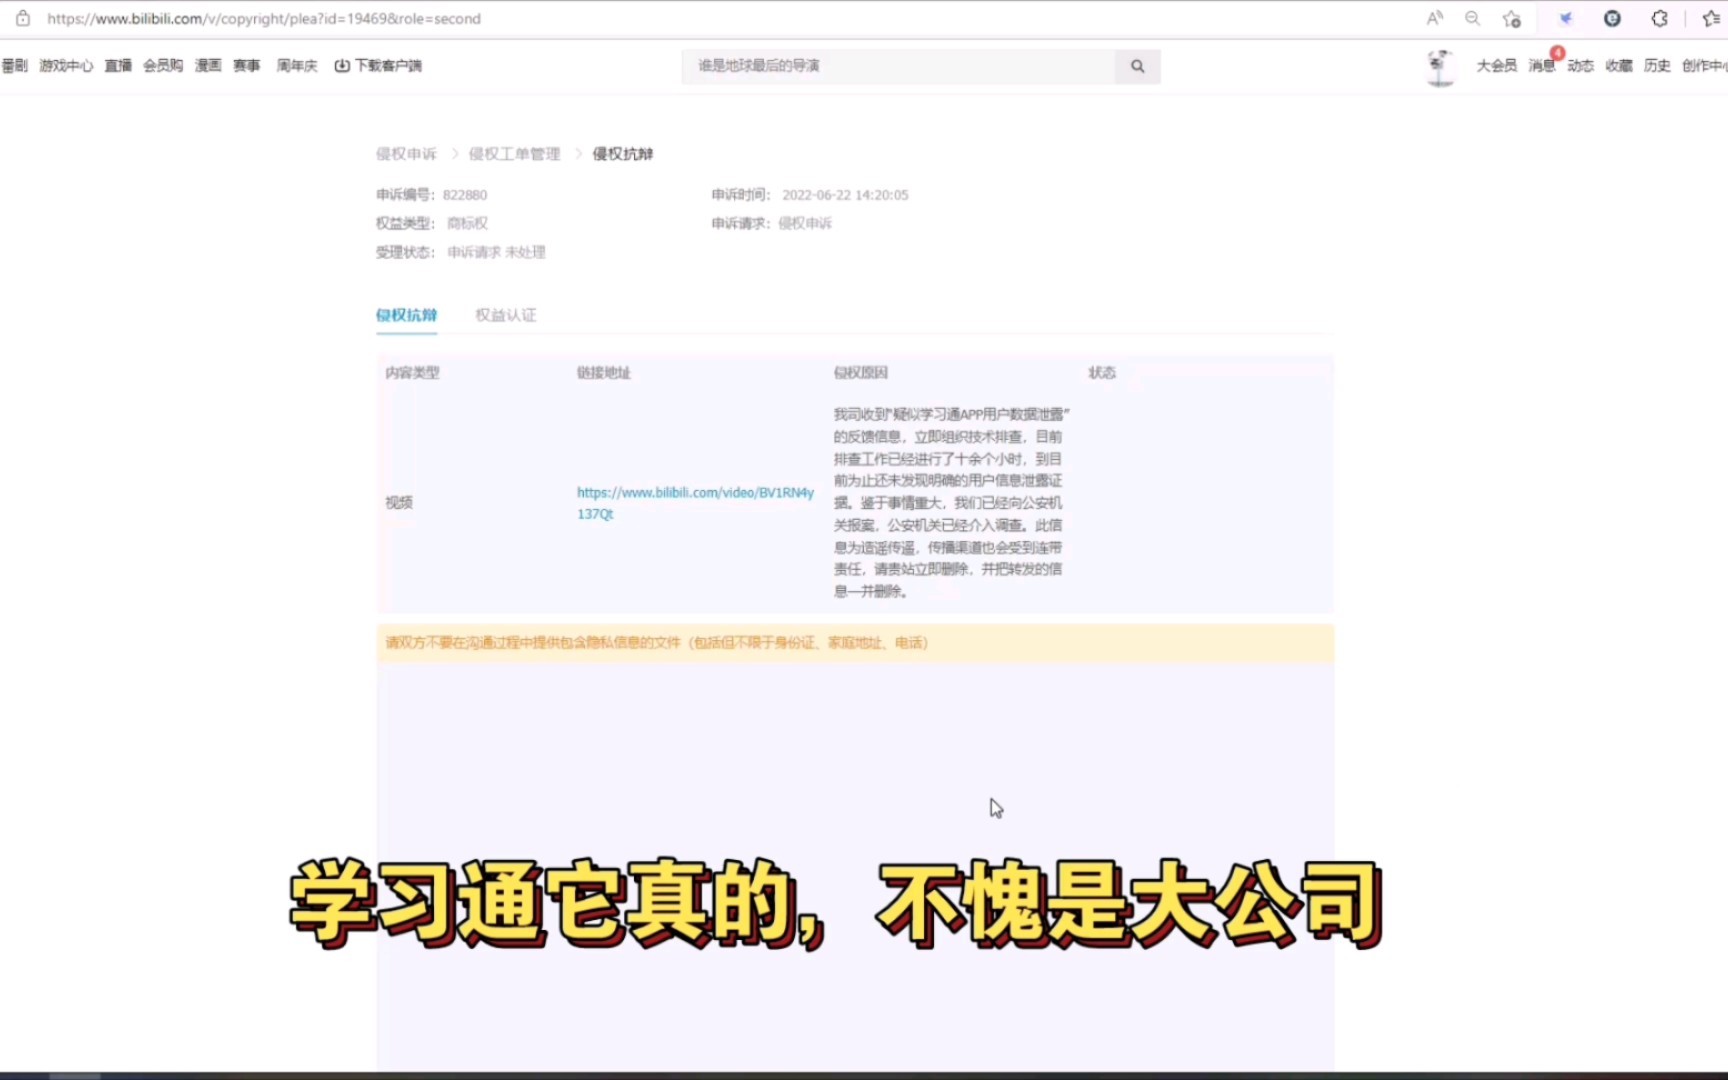Click the 状态 column header
Viewport: 1728px width, 1080px height.
(x=1102, y=372)
